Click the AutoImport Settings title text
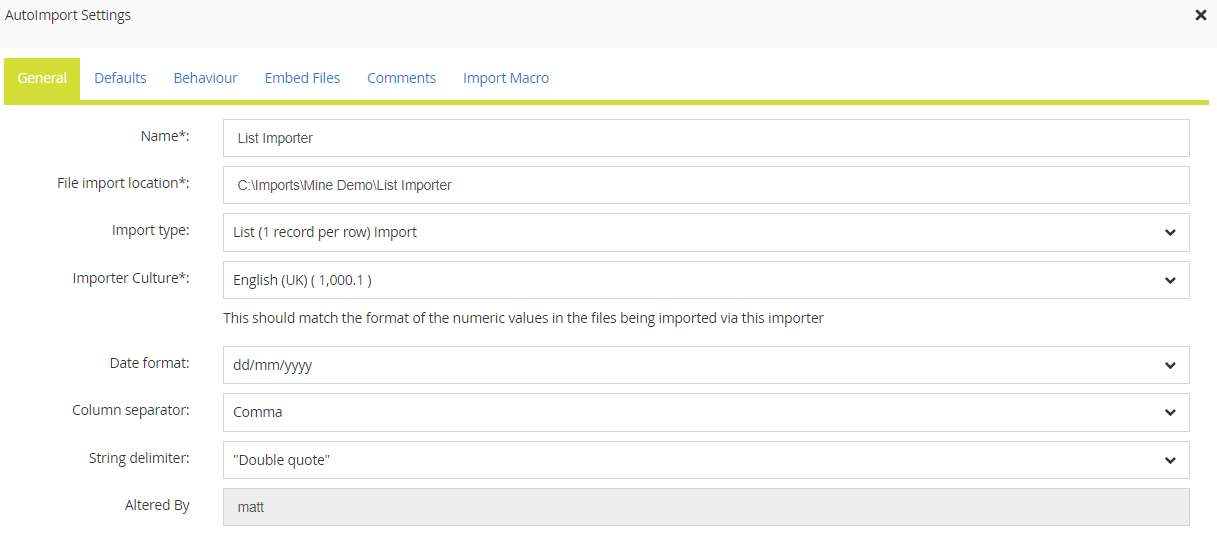Screen dimensions: 1217x549 pyautogui.click(x=68, y=15)
